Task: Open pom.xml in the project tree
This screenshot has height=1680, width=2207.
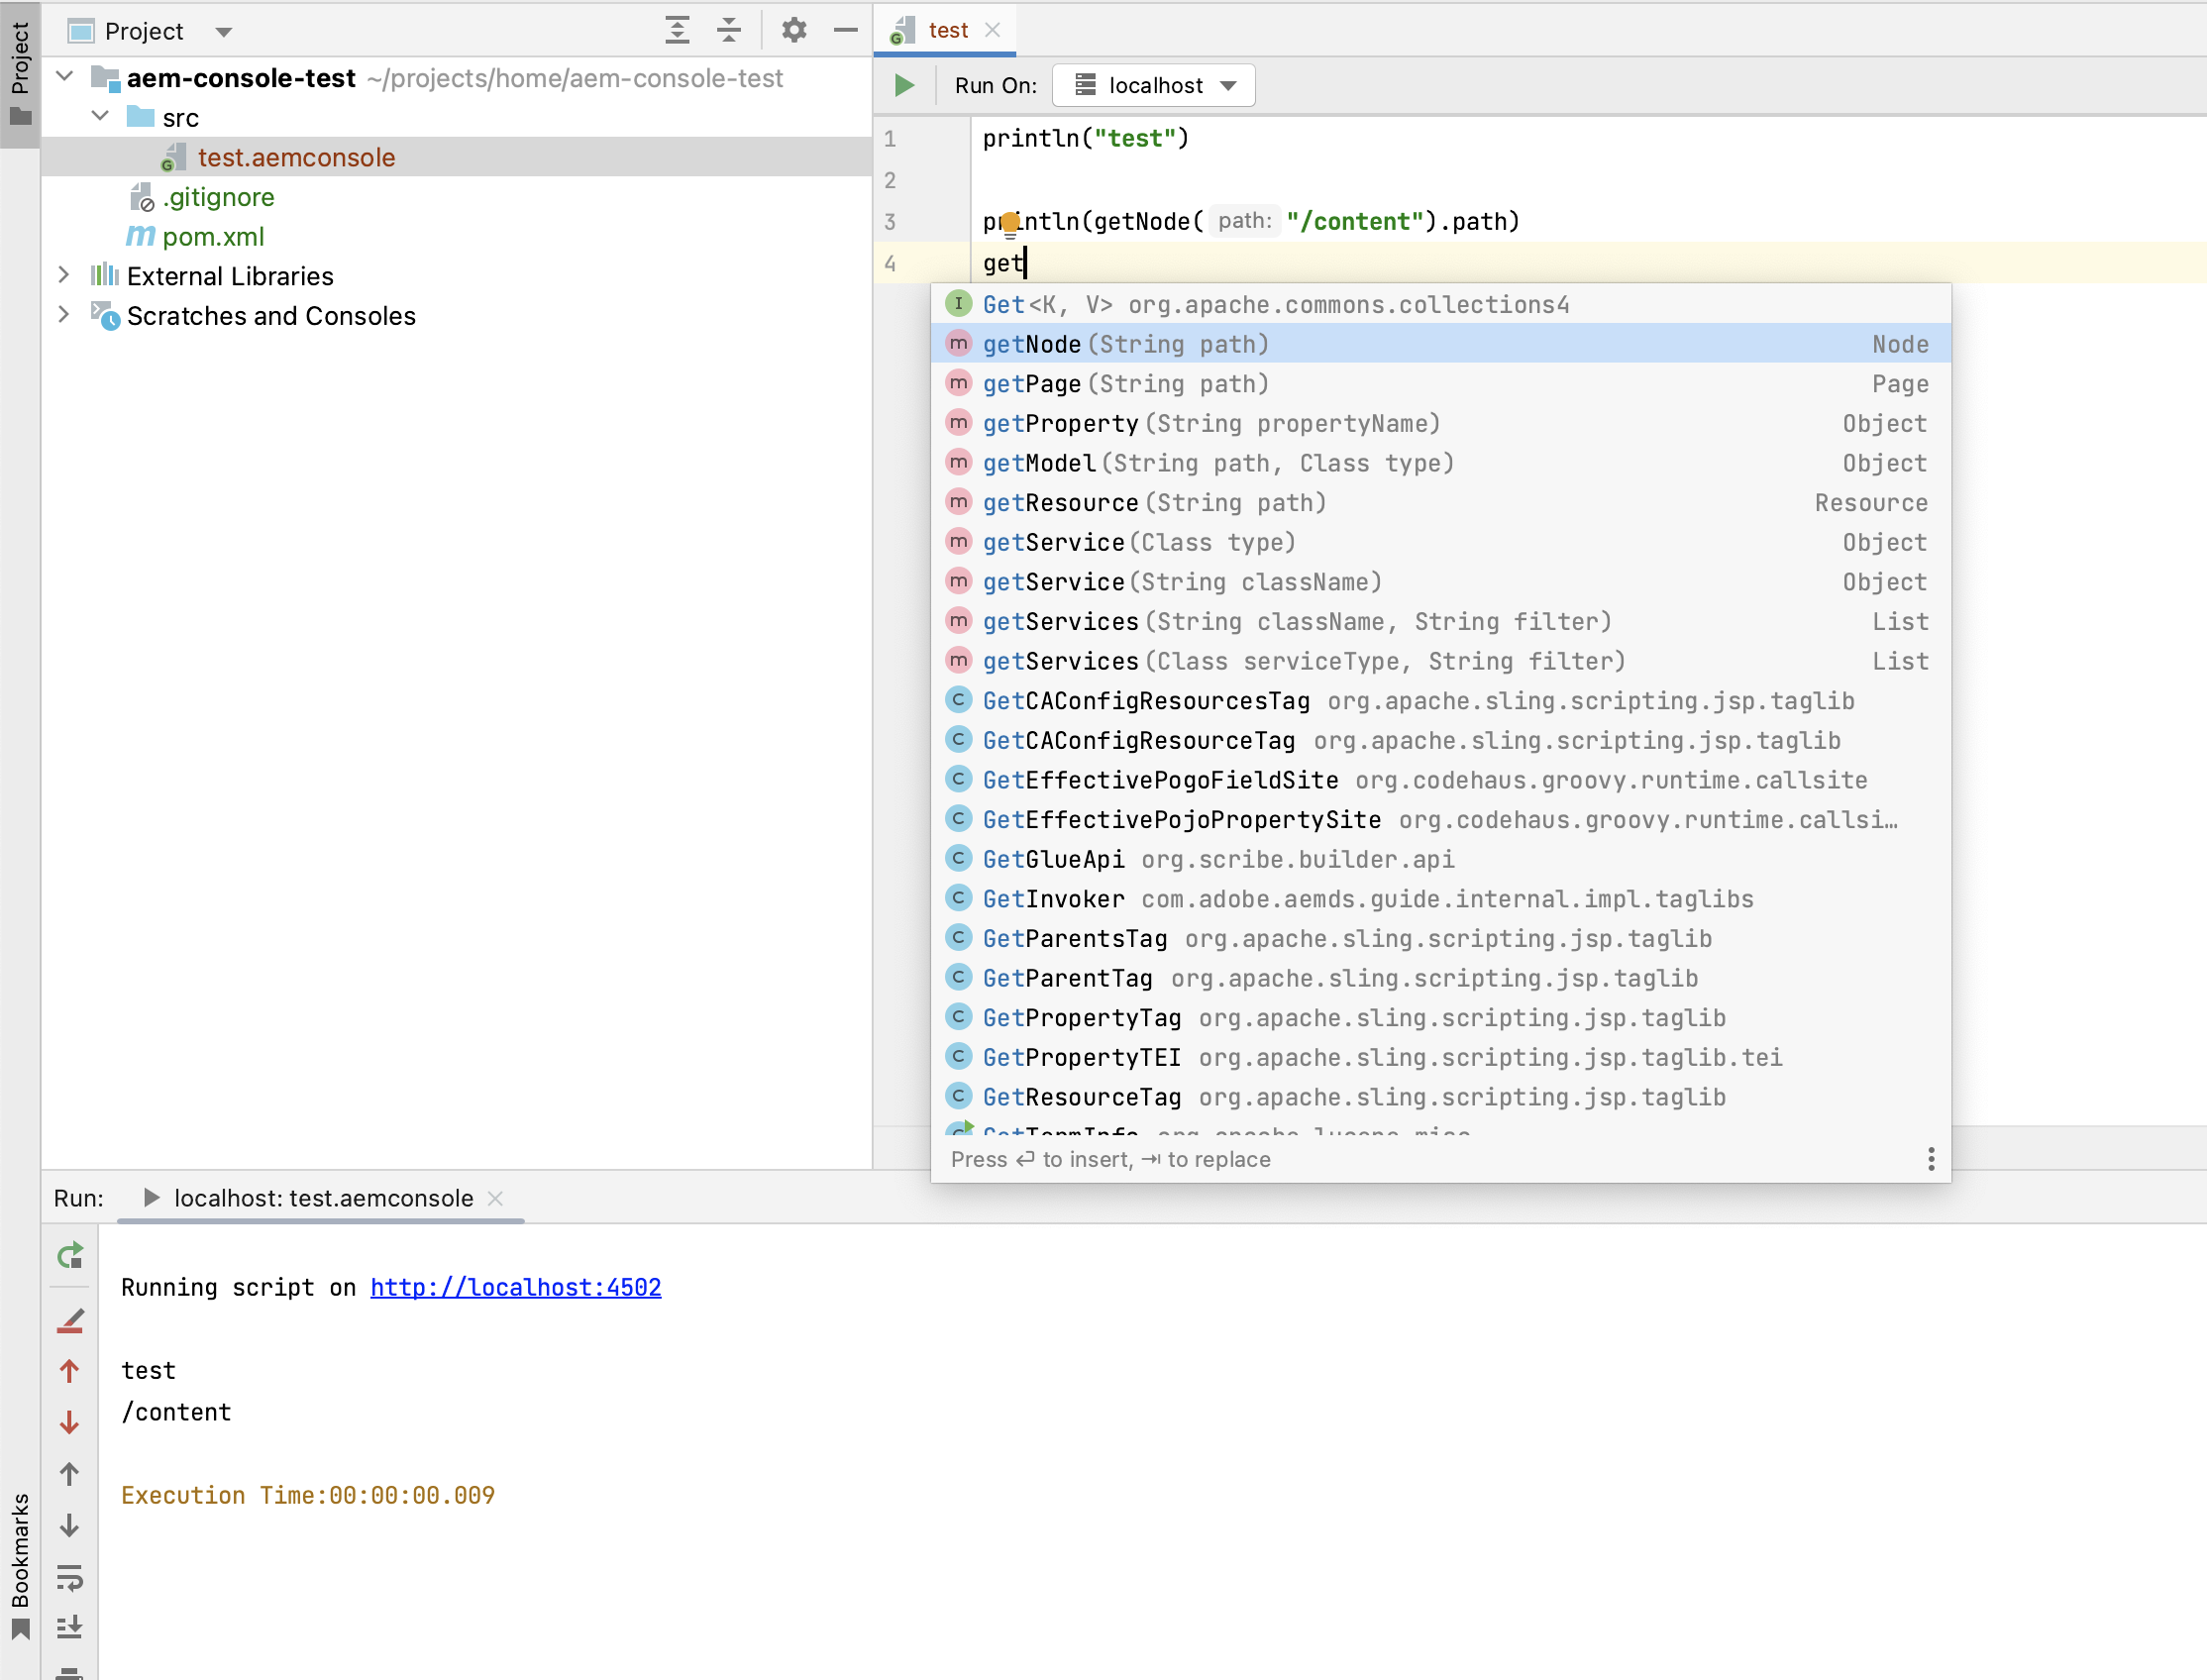Action: [x=213, y=236]
